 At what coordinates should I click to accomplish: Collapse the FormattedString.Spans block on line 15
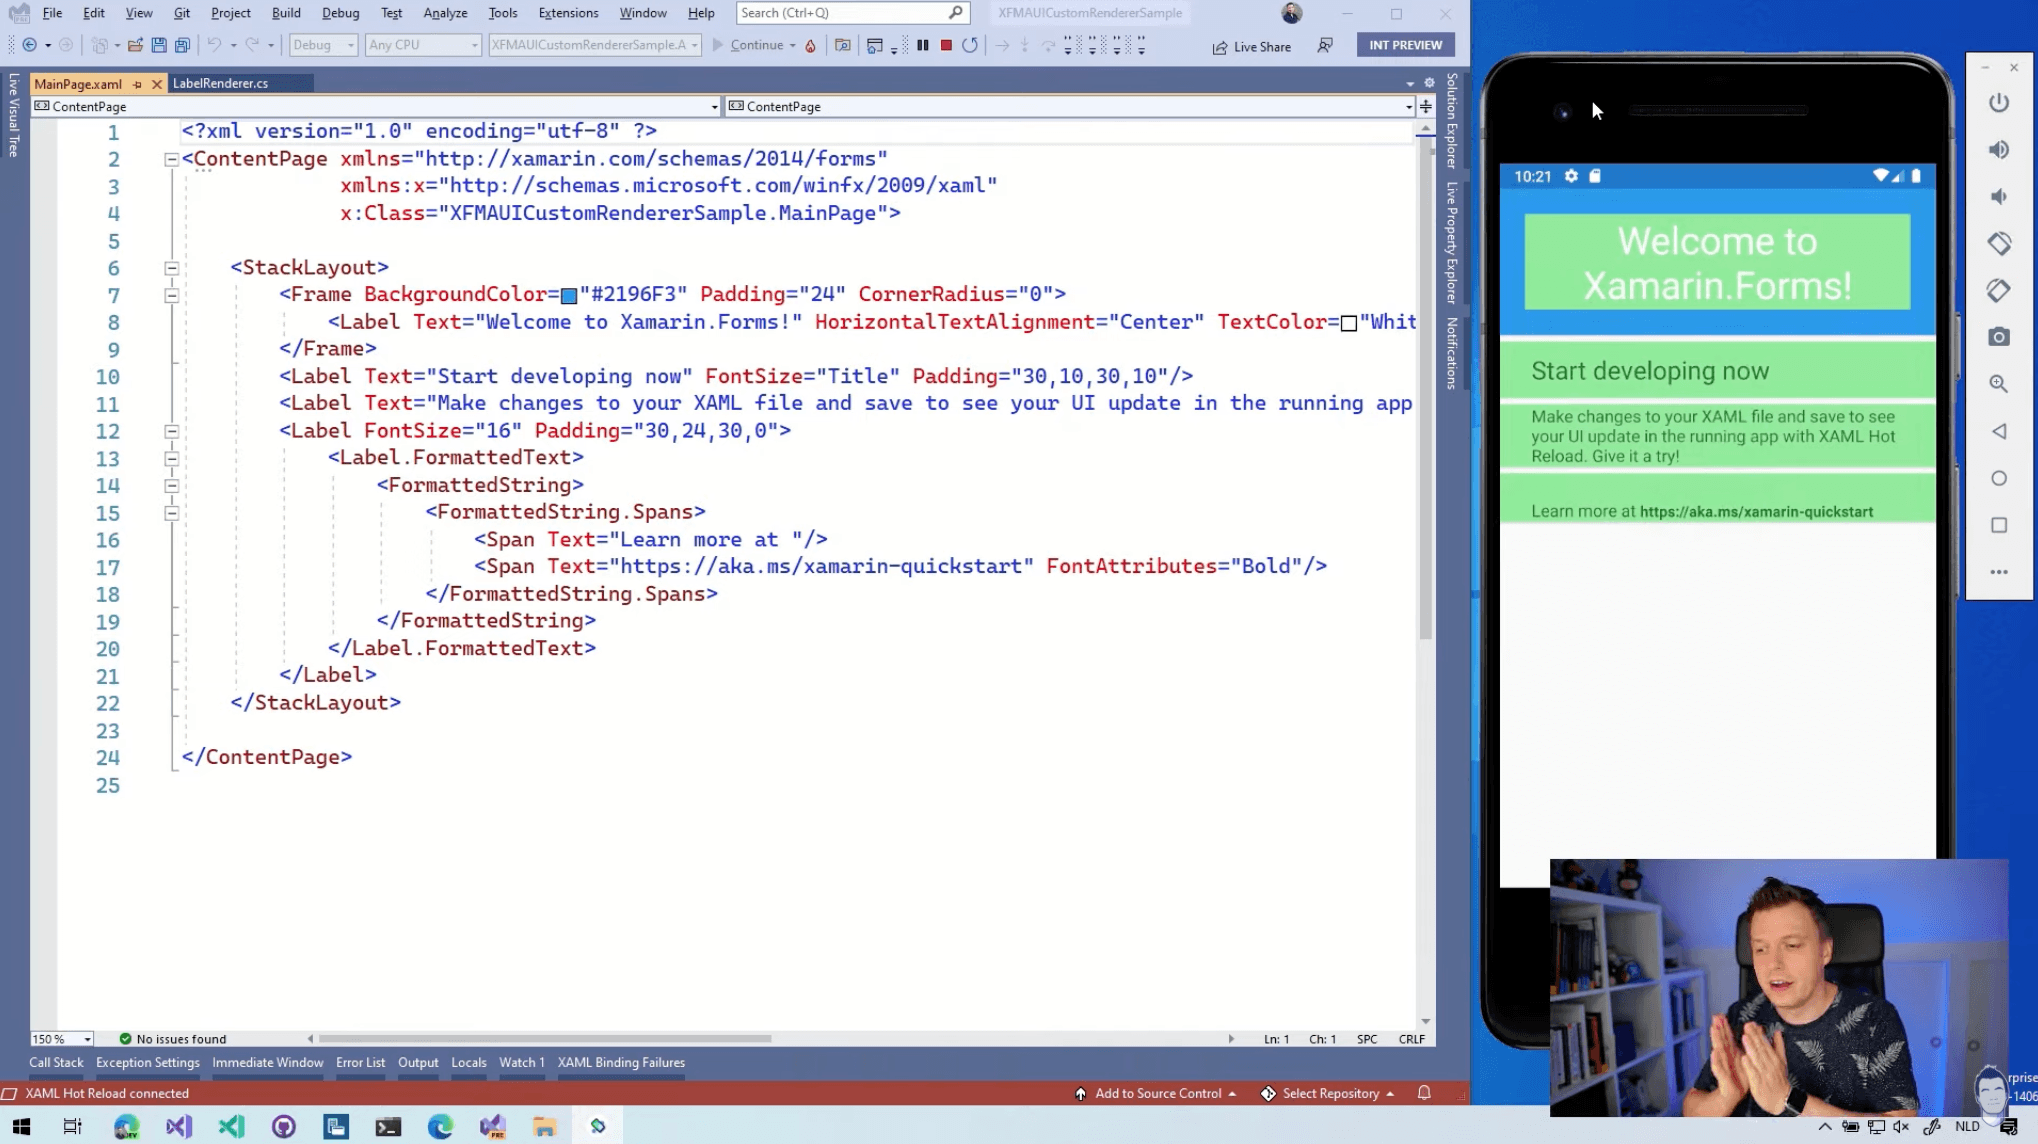[172, 513]
